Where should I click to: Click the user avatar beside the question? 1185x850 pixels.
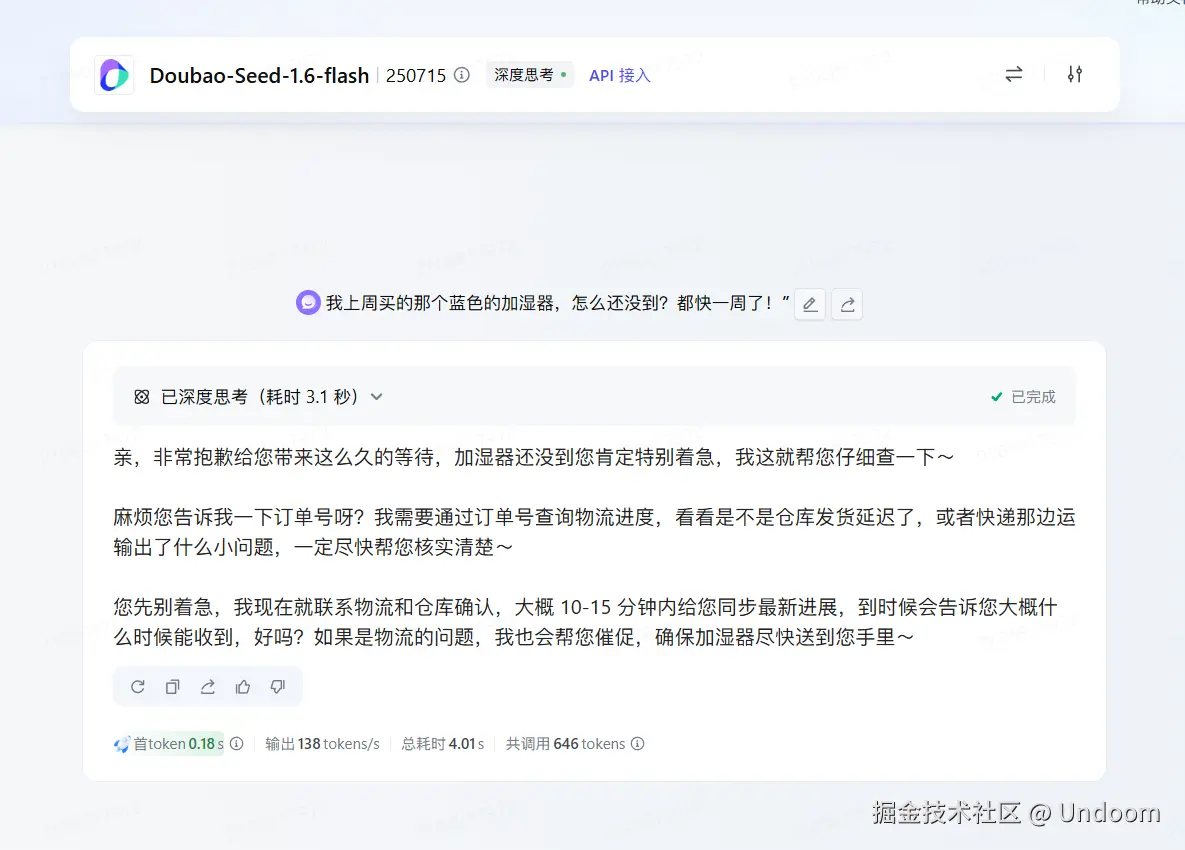click(x=308, y=303)
